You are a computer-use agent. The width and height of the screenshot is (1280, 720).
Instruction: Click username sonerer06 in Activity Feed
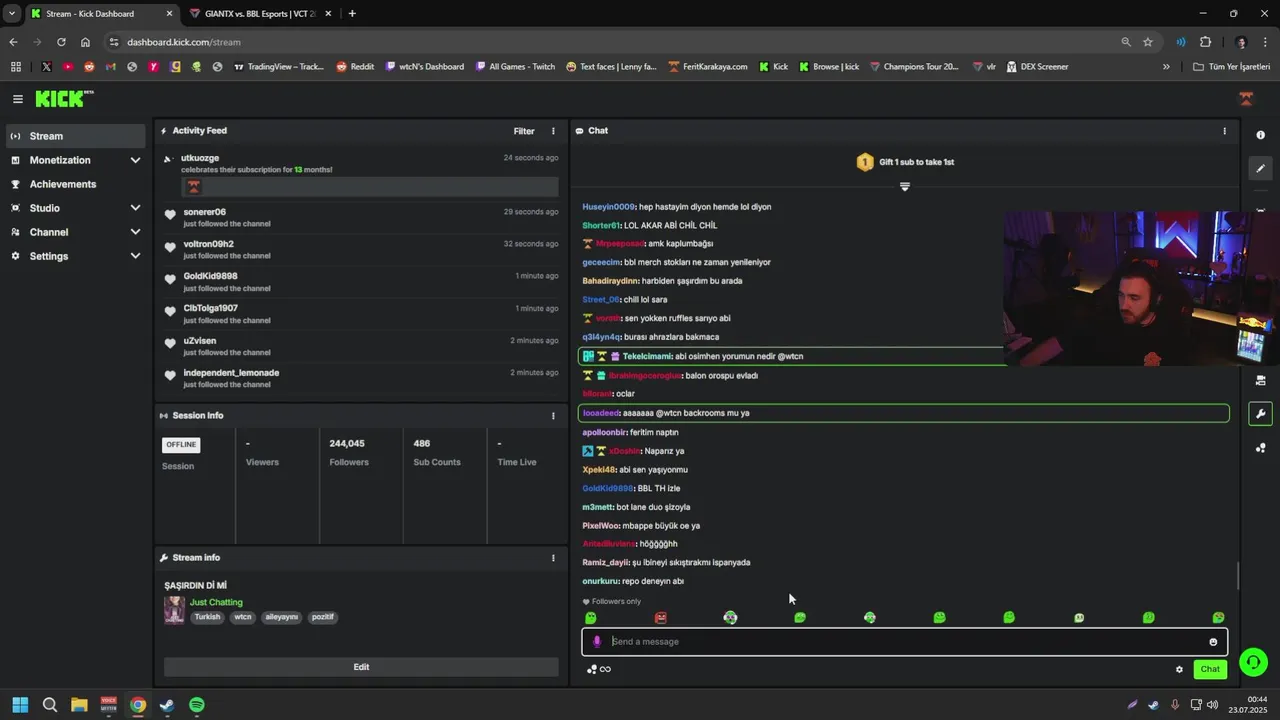coord(204,212)
